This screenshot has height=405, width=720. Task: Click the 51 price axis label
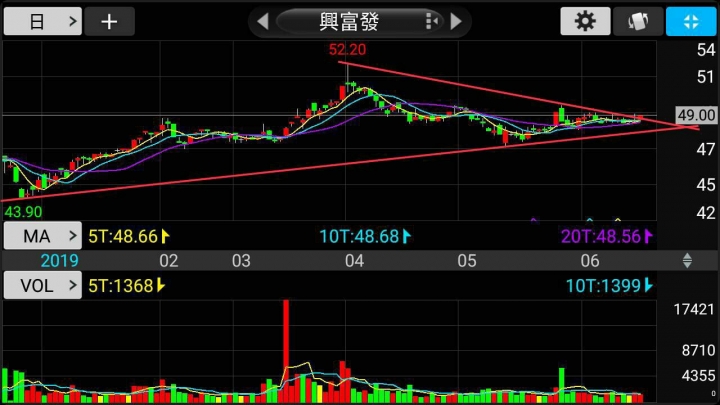(706, 77)
